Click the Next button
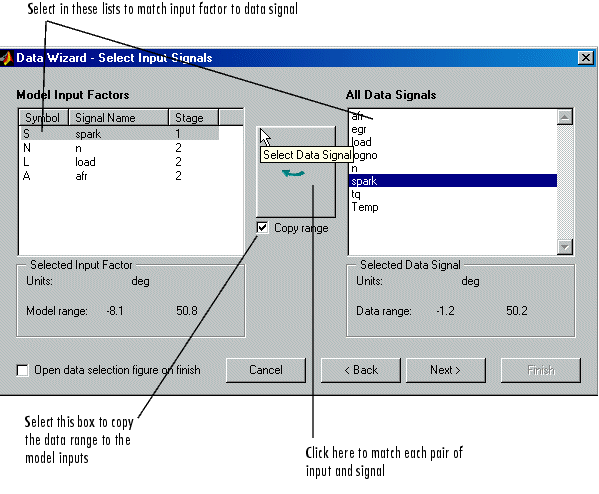 [446, 370]
